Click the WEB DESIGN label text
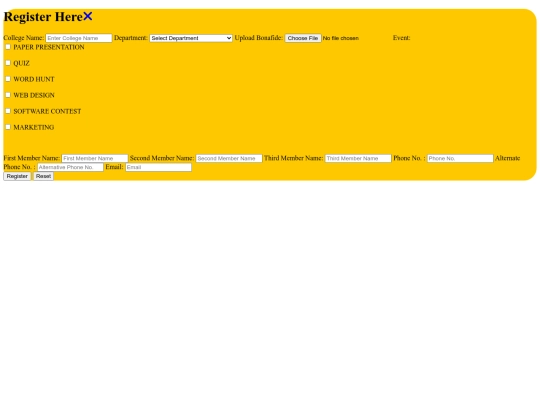 coord(34,95)
